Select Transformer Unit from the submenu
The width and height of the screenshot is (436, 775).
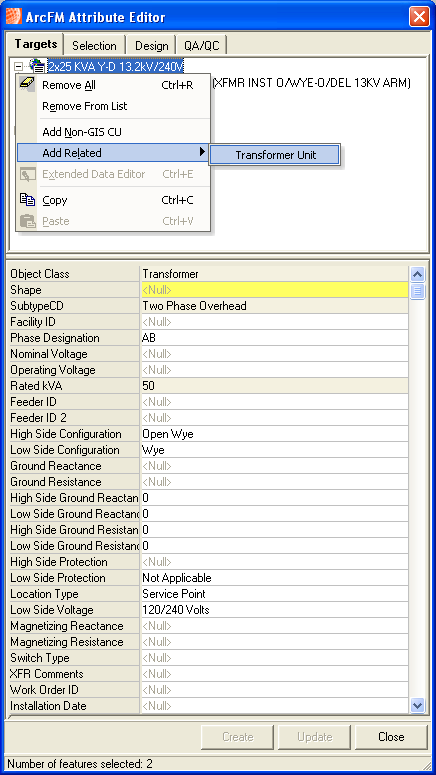coord(275,155)
